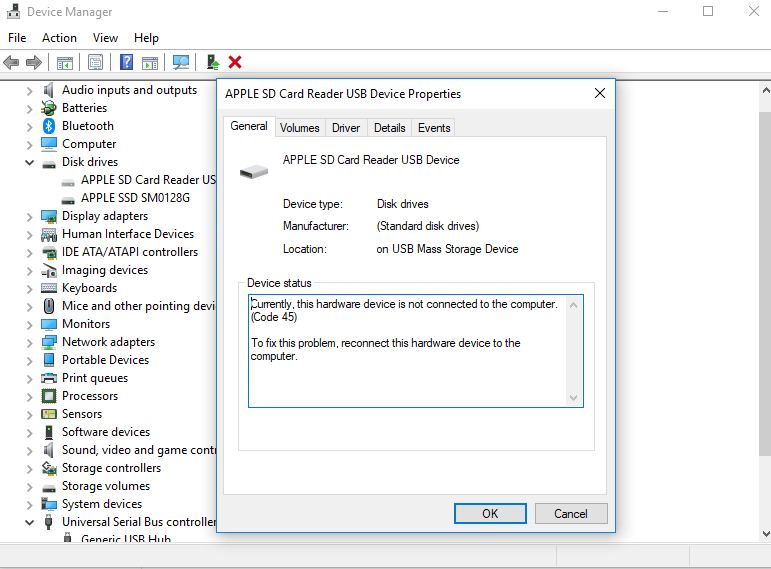Expand the IDE ATA/ATAPI controllers node
This screenshot has height=569, width=771.
tap(30, 252)
